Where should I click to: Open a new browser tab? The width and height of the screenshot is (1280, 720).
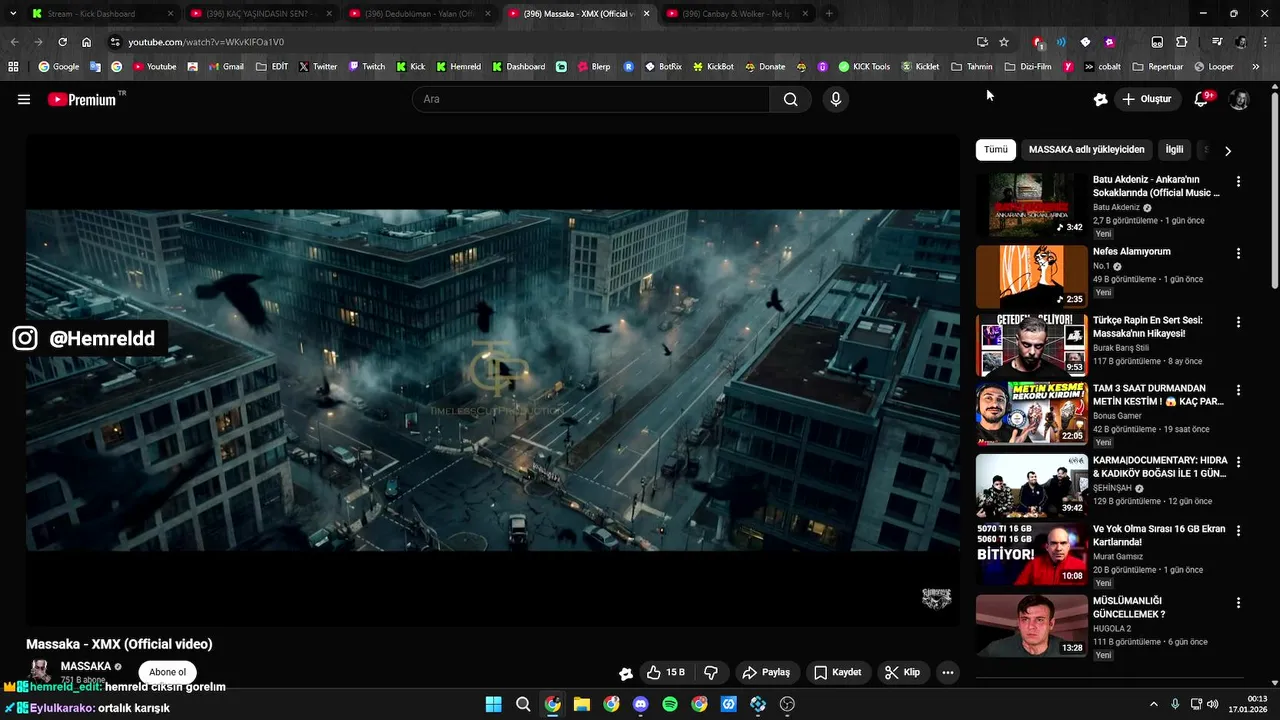tap(829, 14)
